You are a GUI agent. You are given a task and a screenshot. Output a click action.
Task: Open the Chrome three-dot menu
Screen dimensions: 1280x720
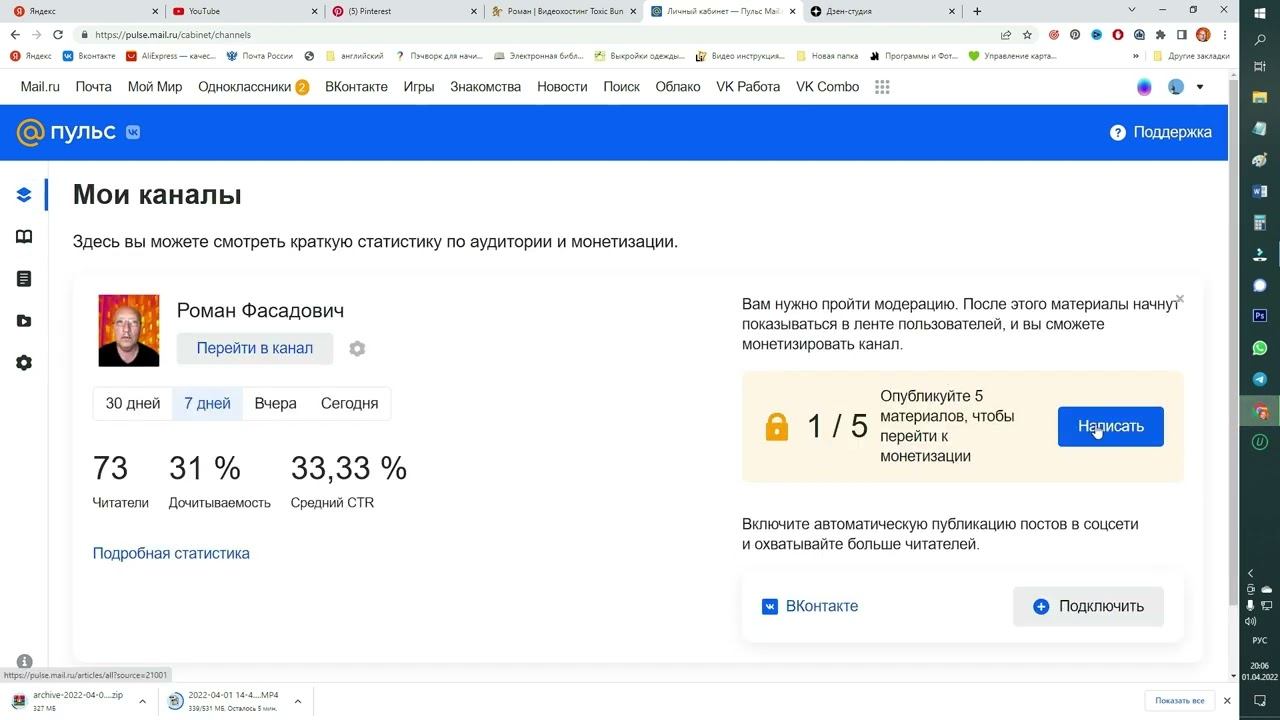click(1225, 35)
